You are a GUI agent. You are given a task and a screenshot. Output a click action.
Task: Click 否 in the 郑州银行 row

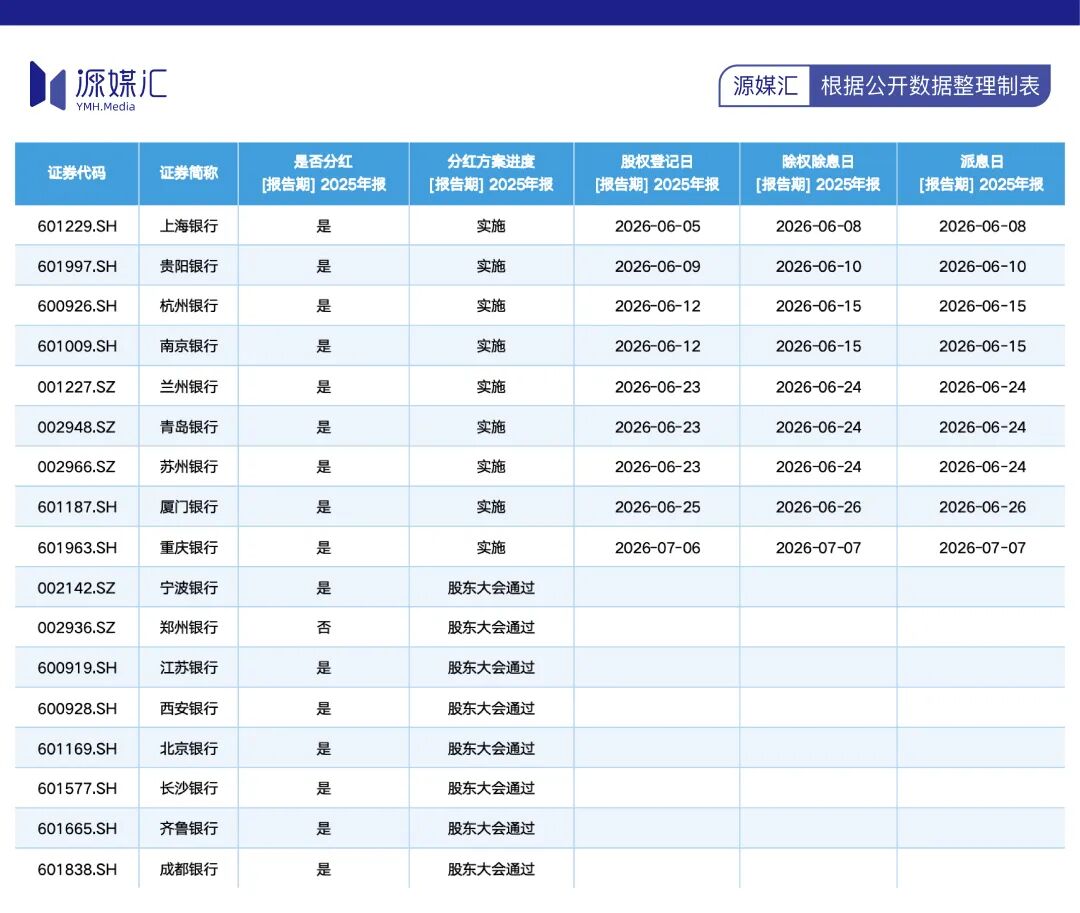tap(324, 628)
